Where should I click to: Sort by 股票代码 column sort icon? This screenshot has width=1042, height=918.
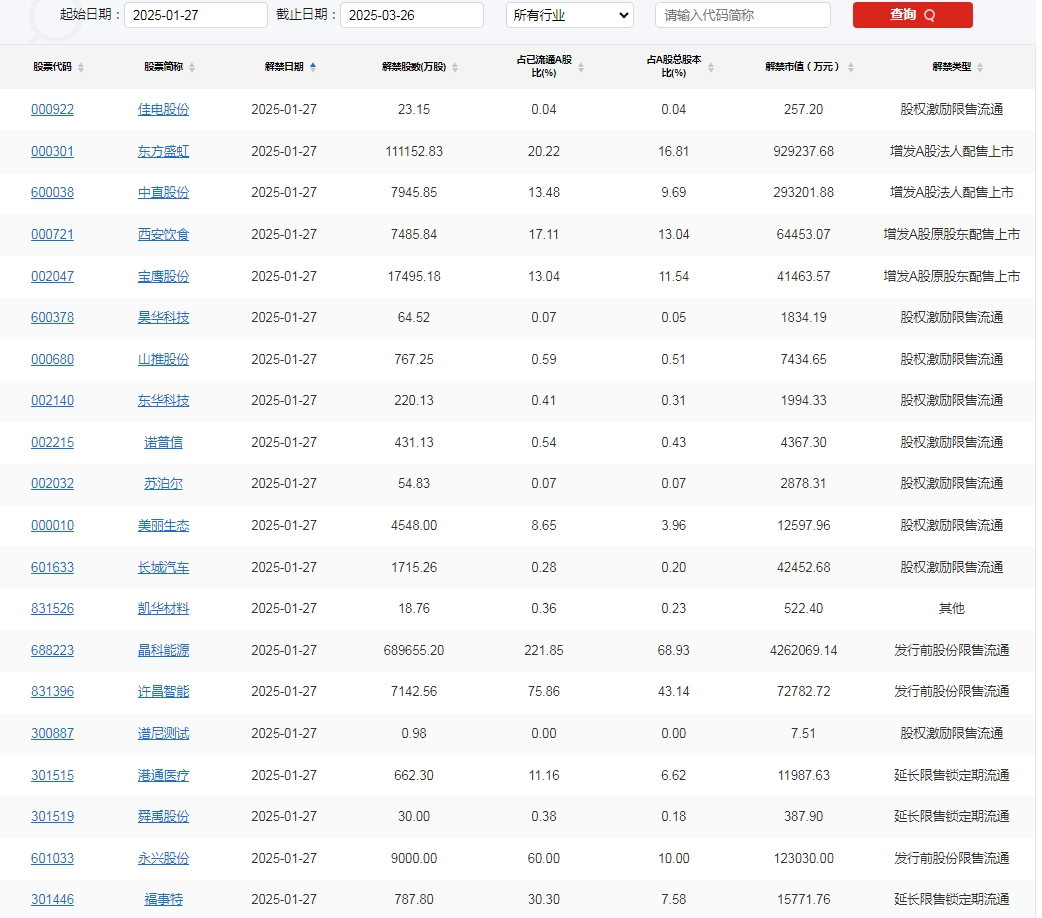pos(81,68)
